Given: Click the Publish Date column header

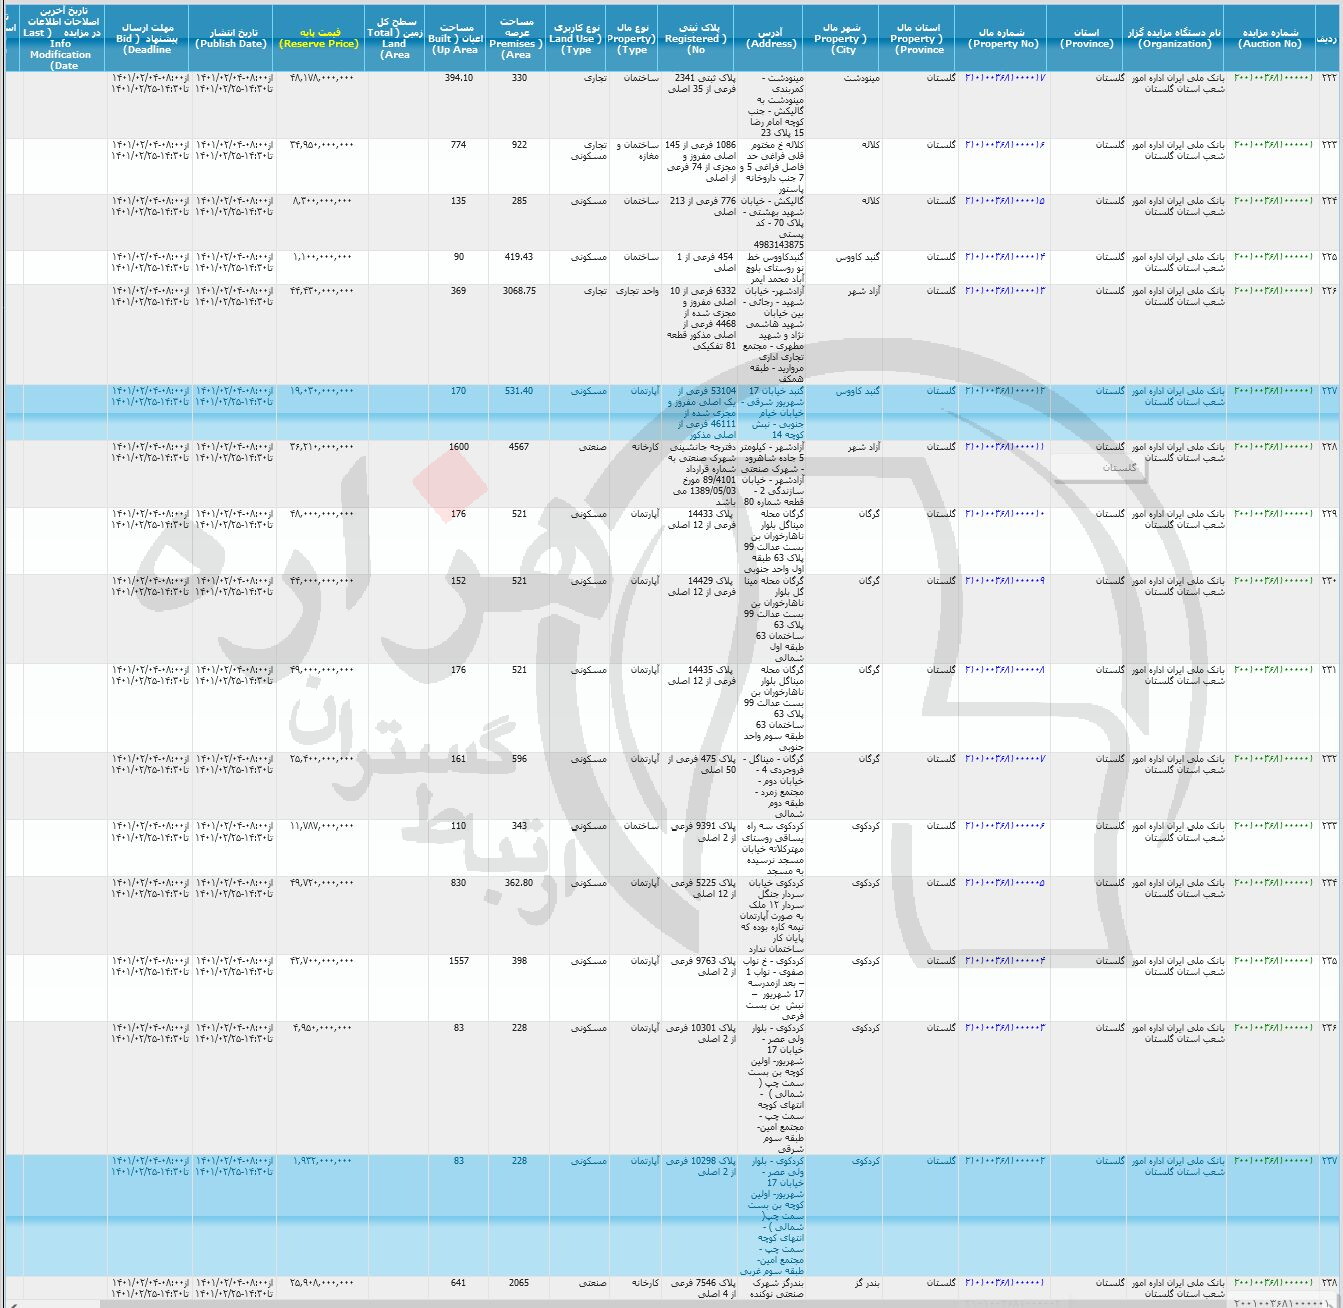Looking at the screenshot, I should coord(231,38).
